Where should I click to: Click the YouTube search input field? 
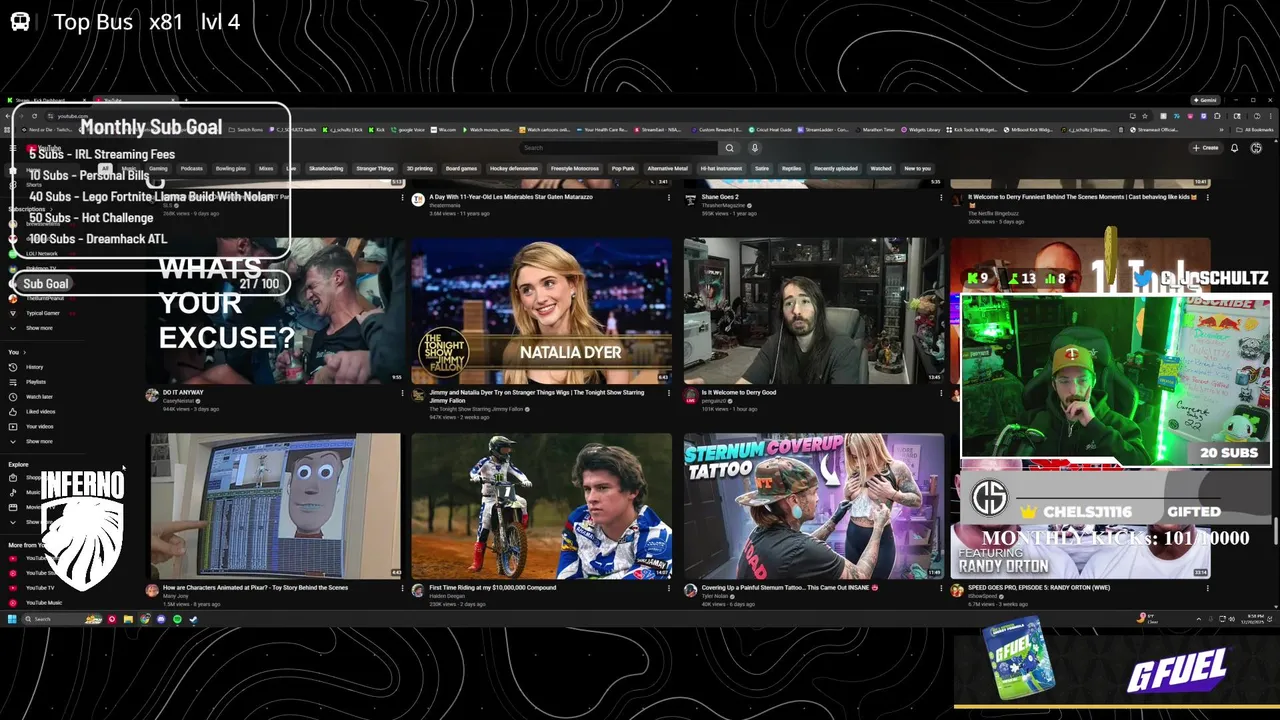619,148
